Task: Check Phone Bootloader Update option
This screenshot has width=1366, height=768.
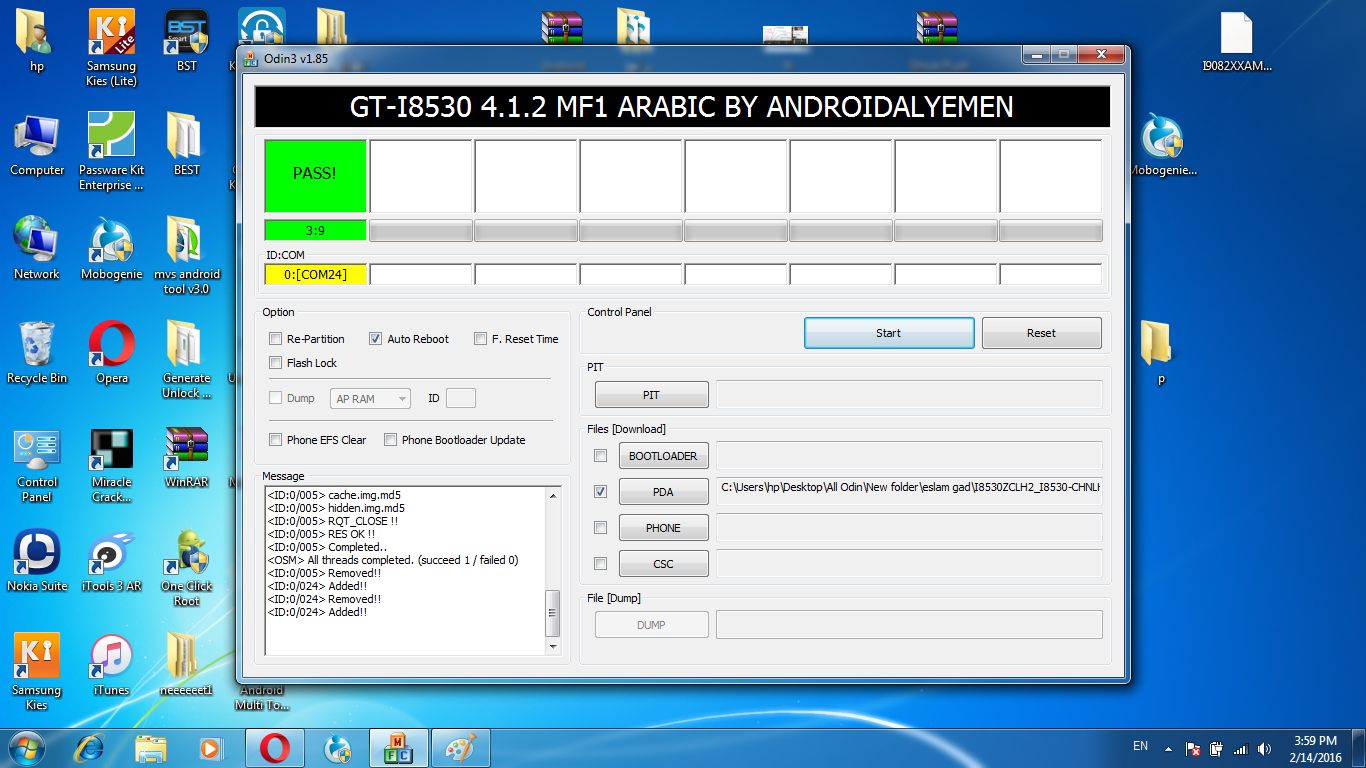Action: click(391, 440)
